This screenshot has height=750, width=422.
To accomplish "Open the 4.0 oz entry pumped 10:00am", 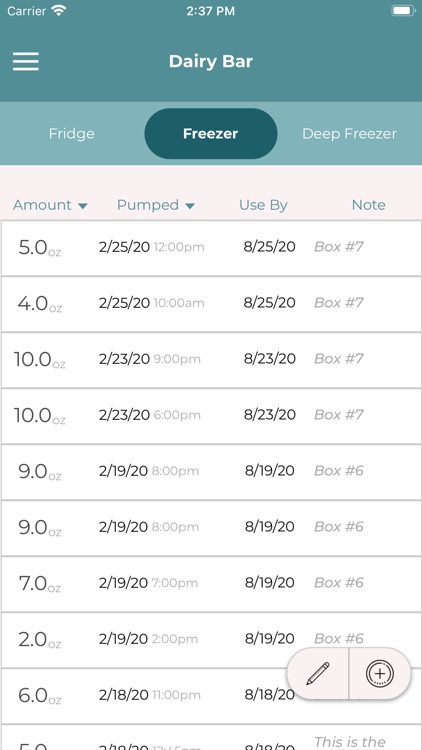I will click(211, 304).
